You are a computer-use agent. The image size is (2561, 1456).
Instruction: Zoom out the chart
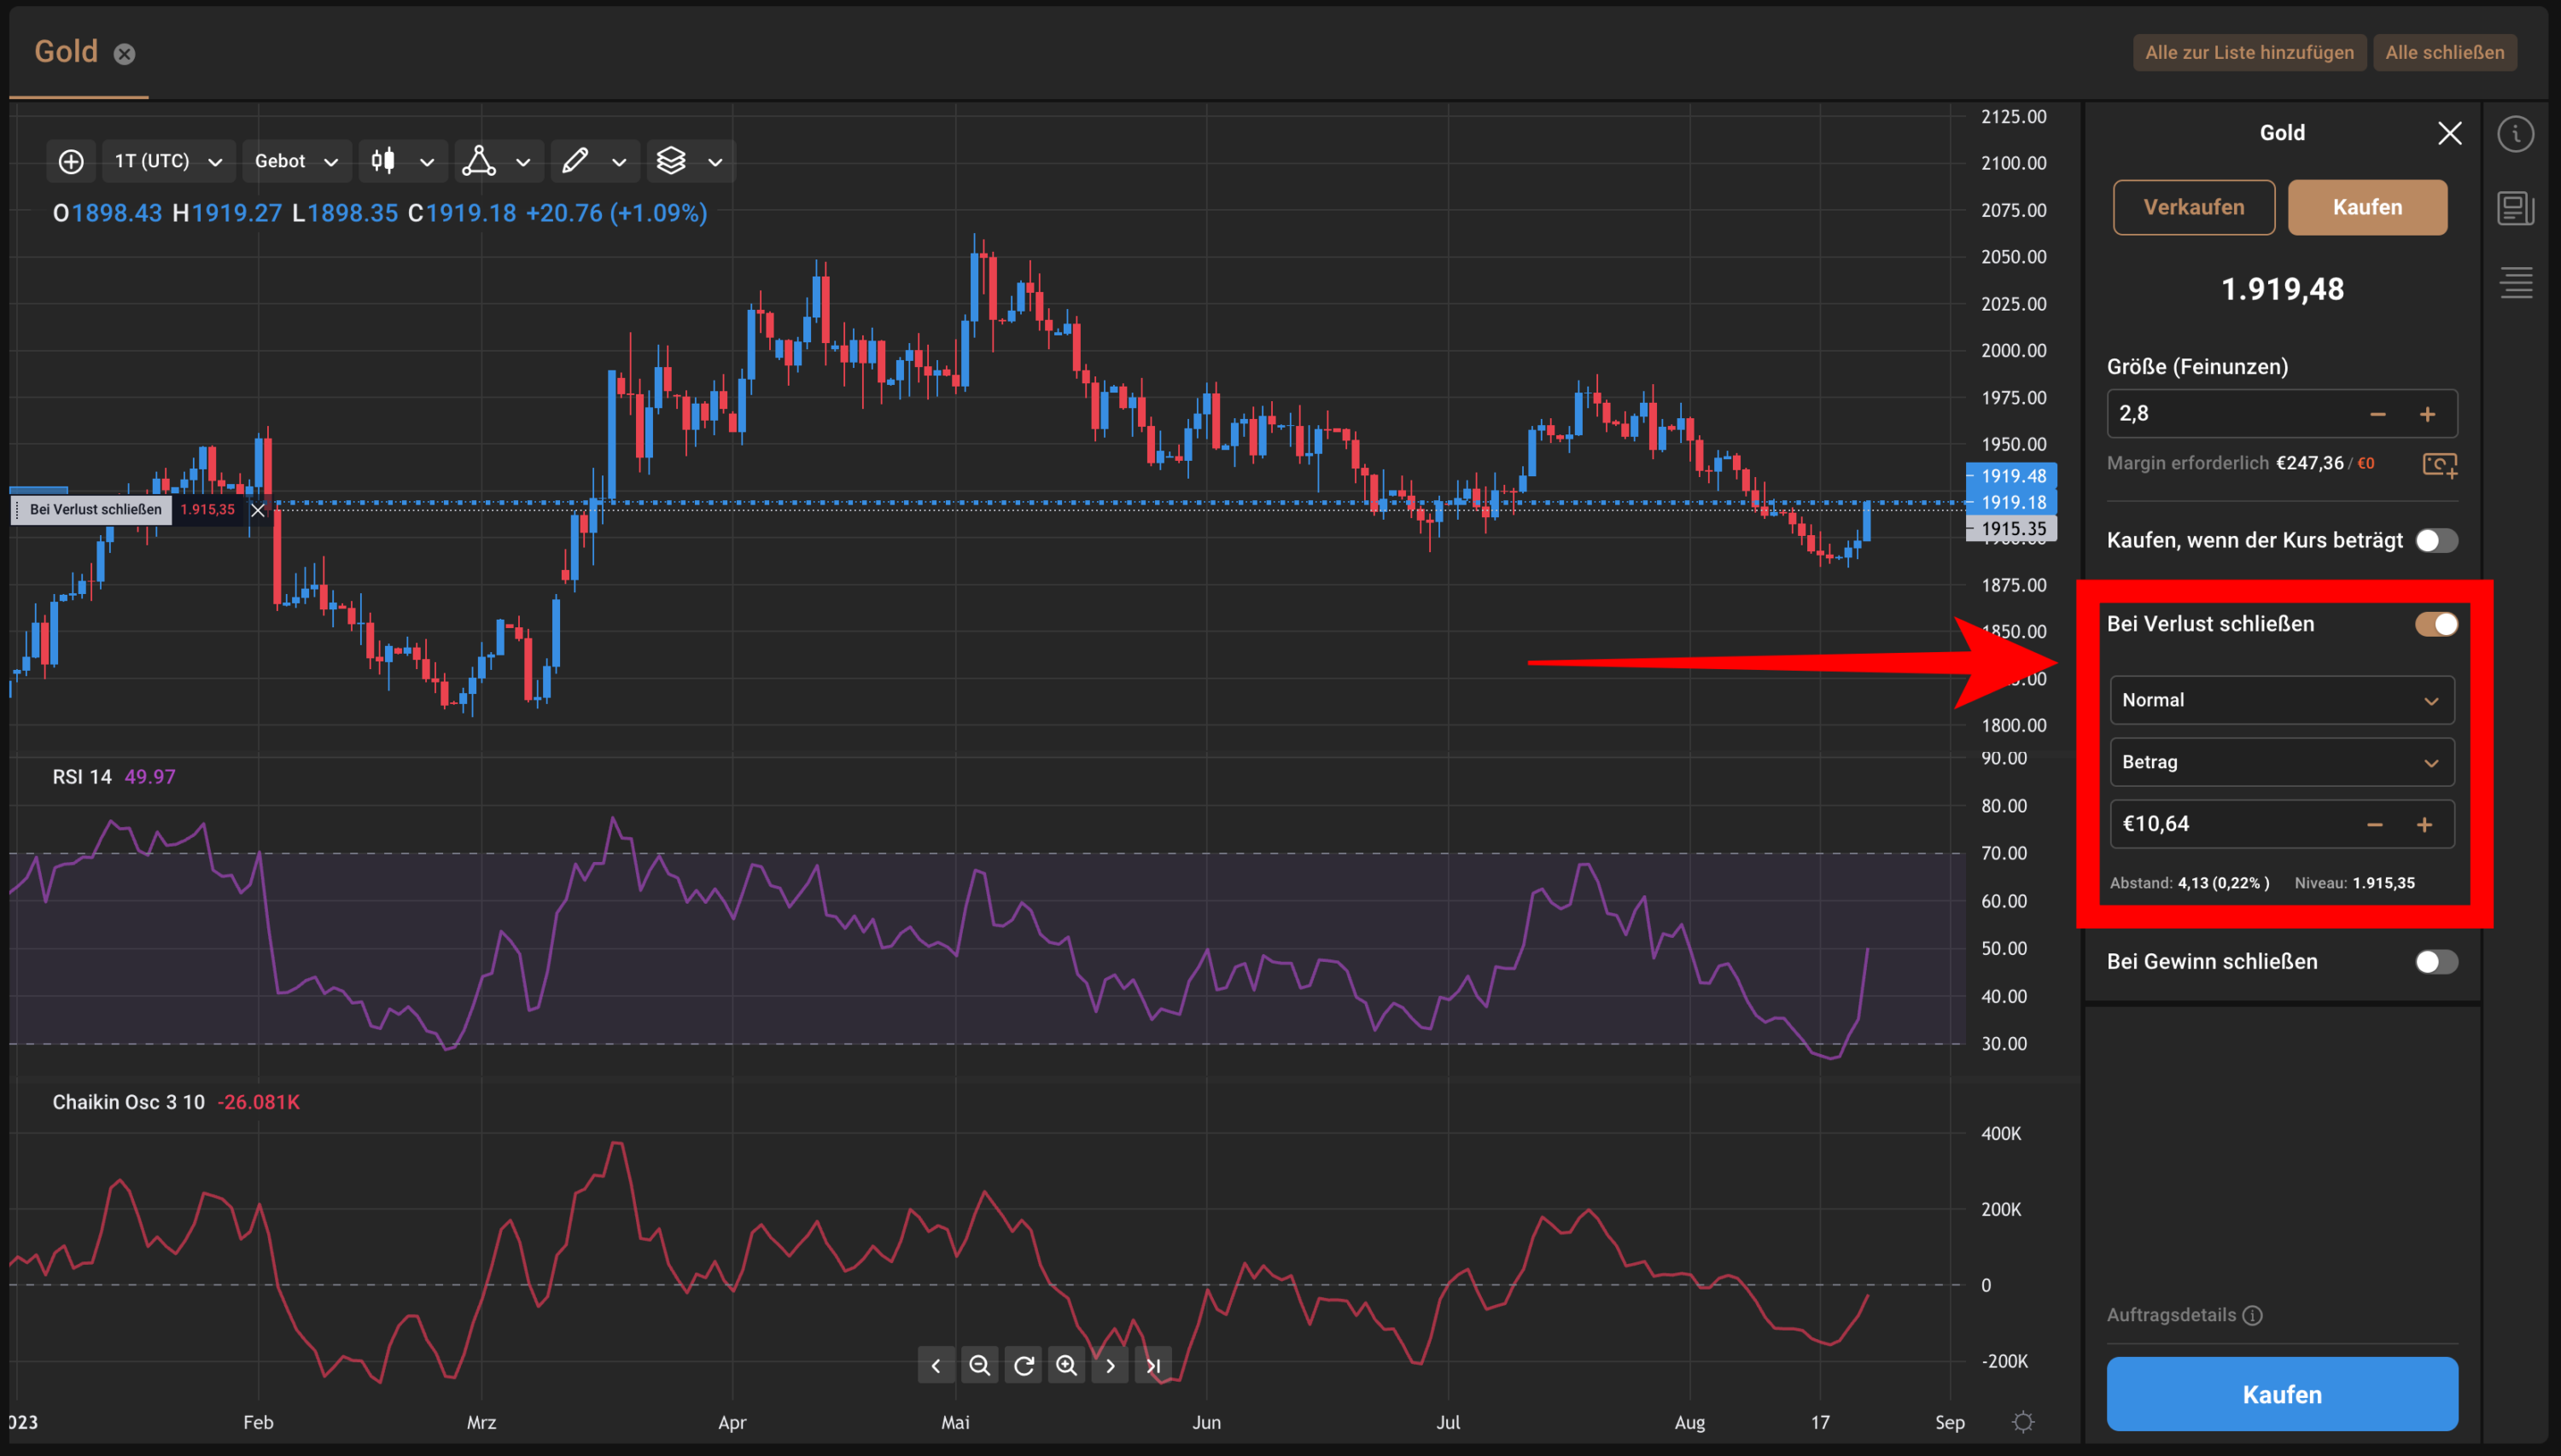tap(980, 1365)
